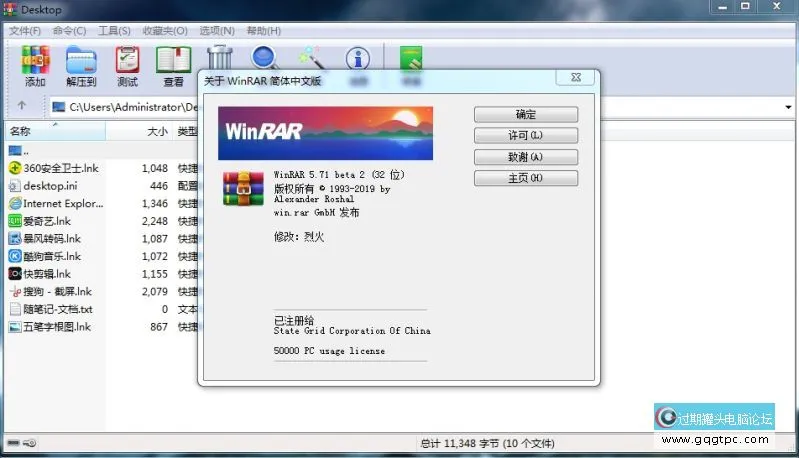This screenshot has width=799, height=458.
Task: Click size value 2,079
Action: [x=155, y=291]
